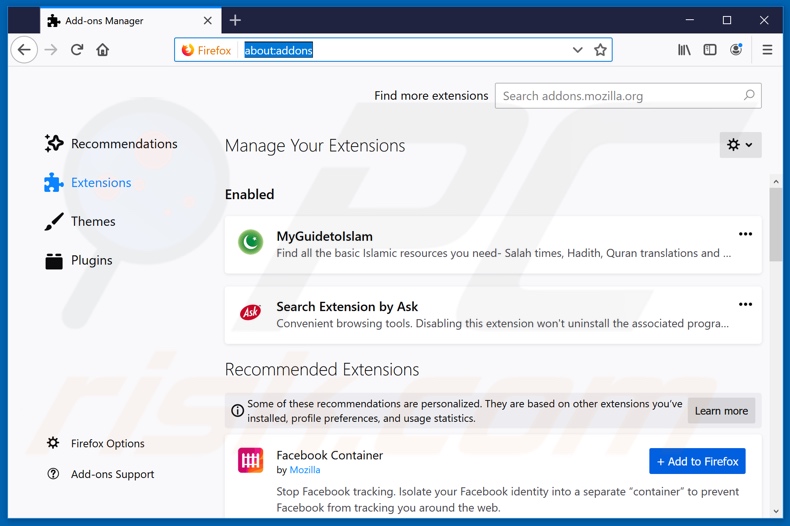Add Facebook Container to Firefox
The width and height of the screenshot is (790, 526).
(x=697, y=461)
